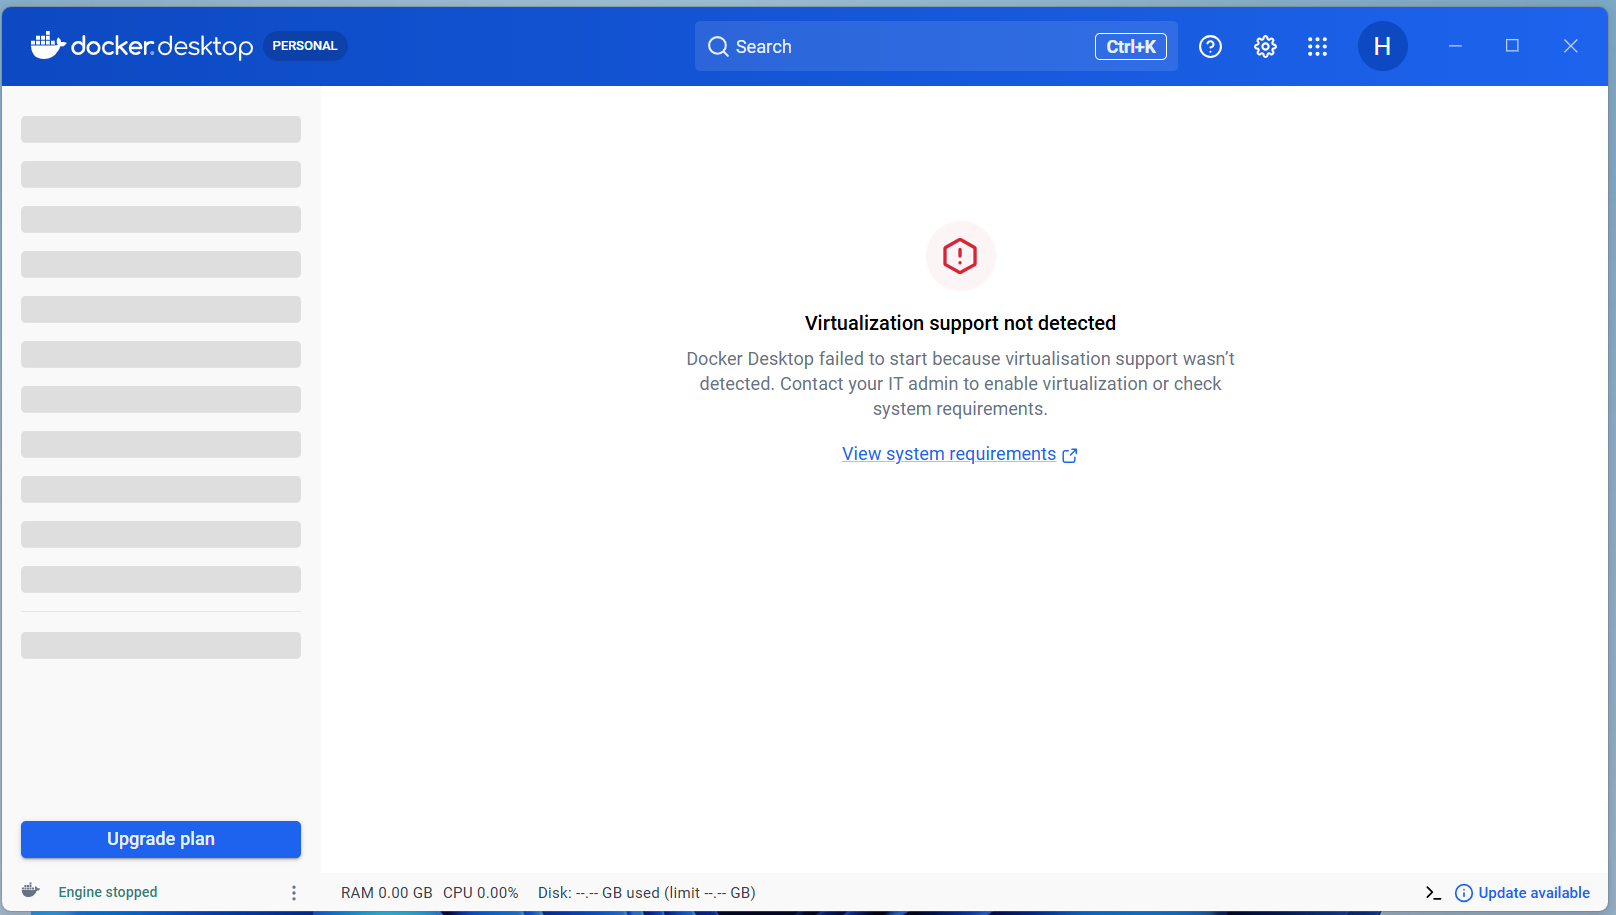Open the apps grid menu
The width and height of the screenshot is (1616, 915).
(1318, 47)
